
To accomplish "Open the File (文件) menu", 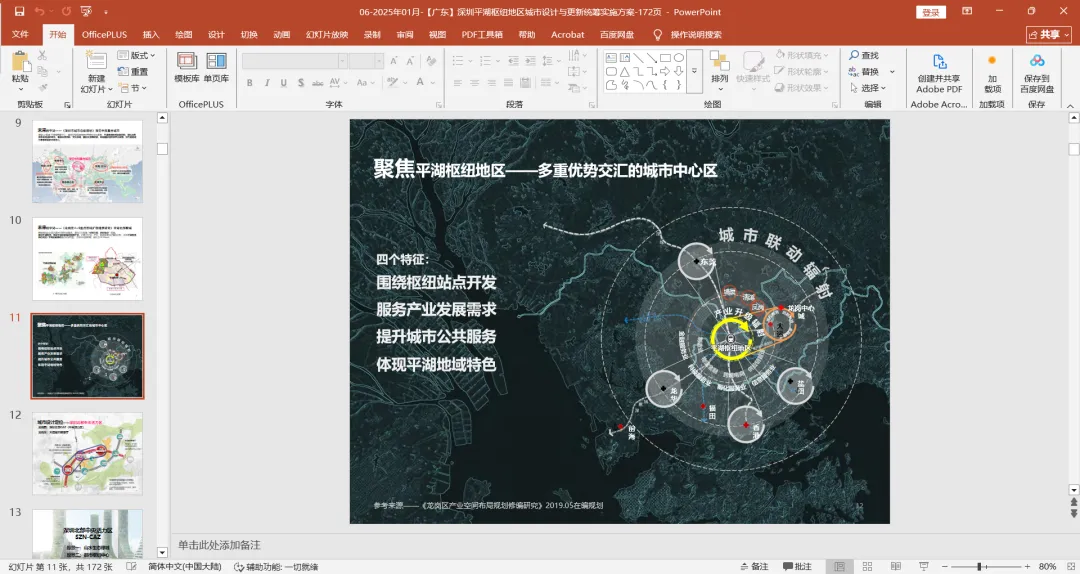I will click(20, 34).
